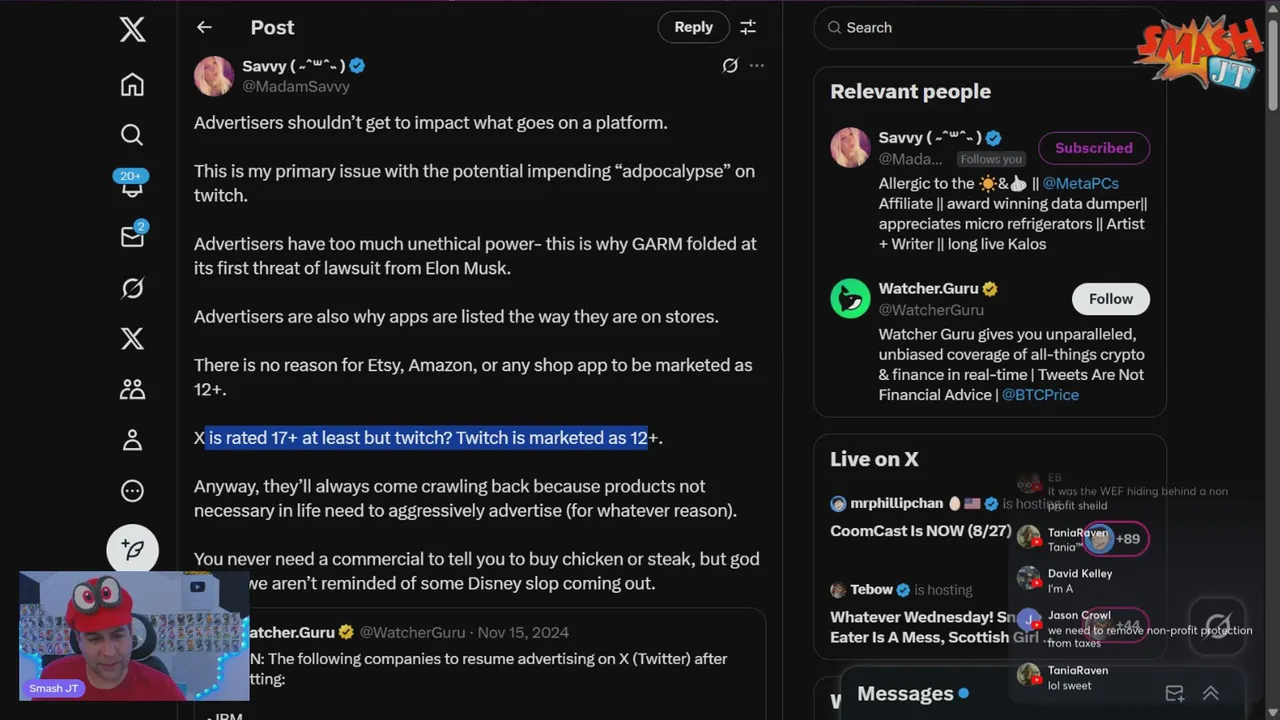Open Profile person icon in sidebar
The height and width of the screenshot is (720, 1280).
(x=132, y=440)
